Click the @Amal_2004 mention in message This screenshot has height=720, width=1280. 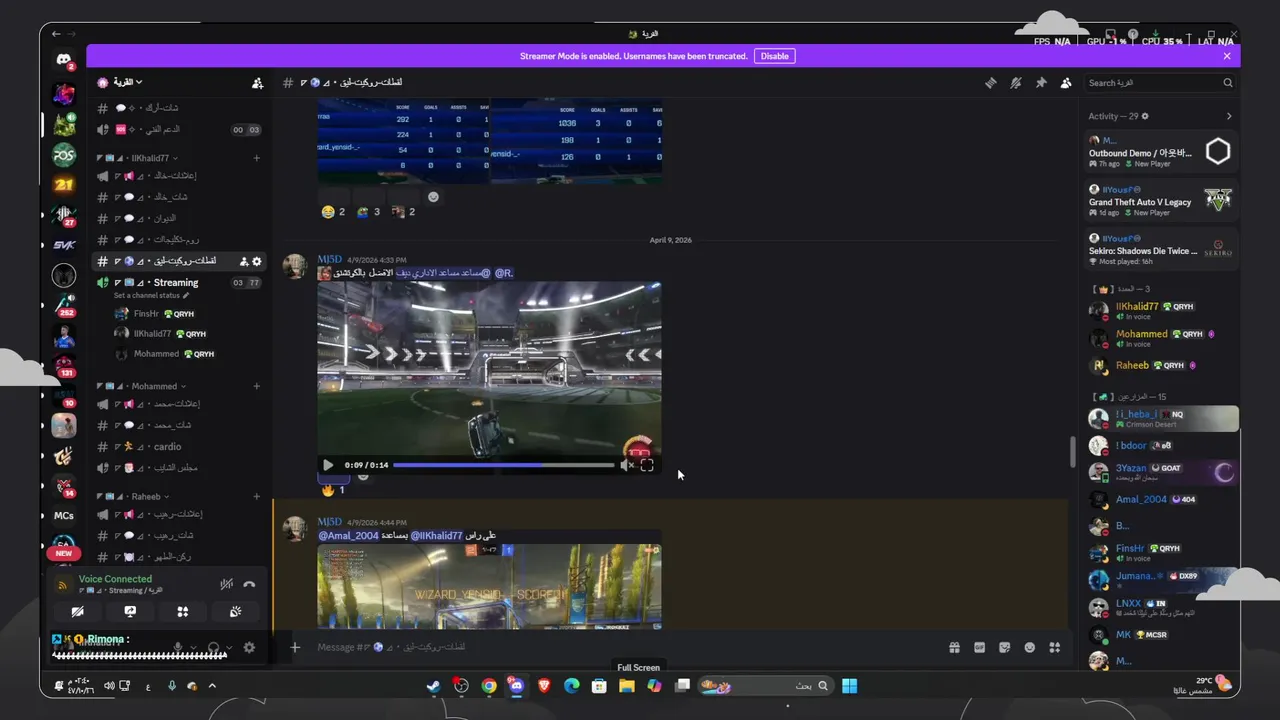point(348,536)
